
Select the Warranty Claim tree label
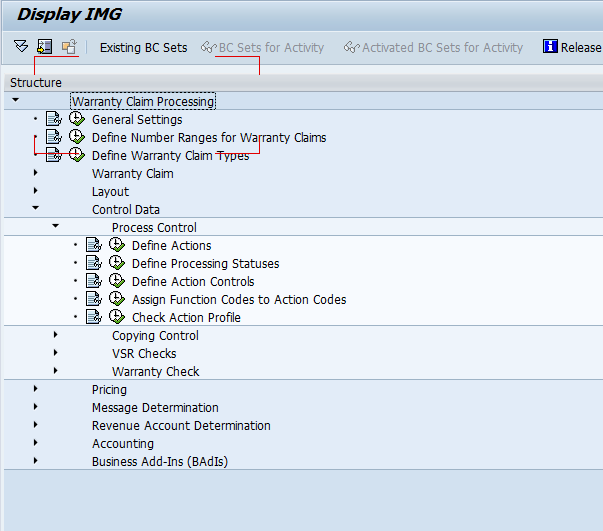click(x=133, y=174)
